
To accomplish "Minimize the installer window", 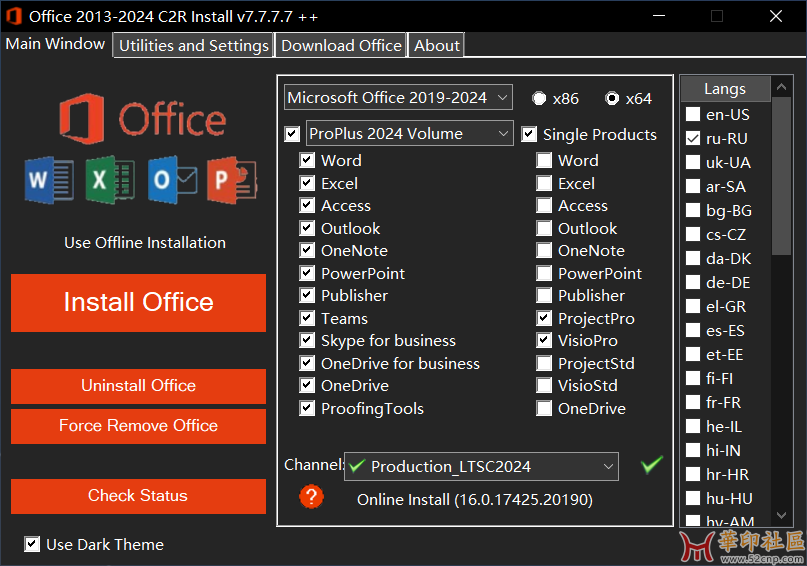I will pos(659,16).
